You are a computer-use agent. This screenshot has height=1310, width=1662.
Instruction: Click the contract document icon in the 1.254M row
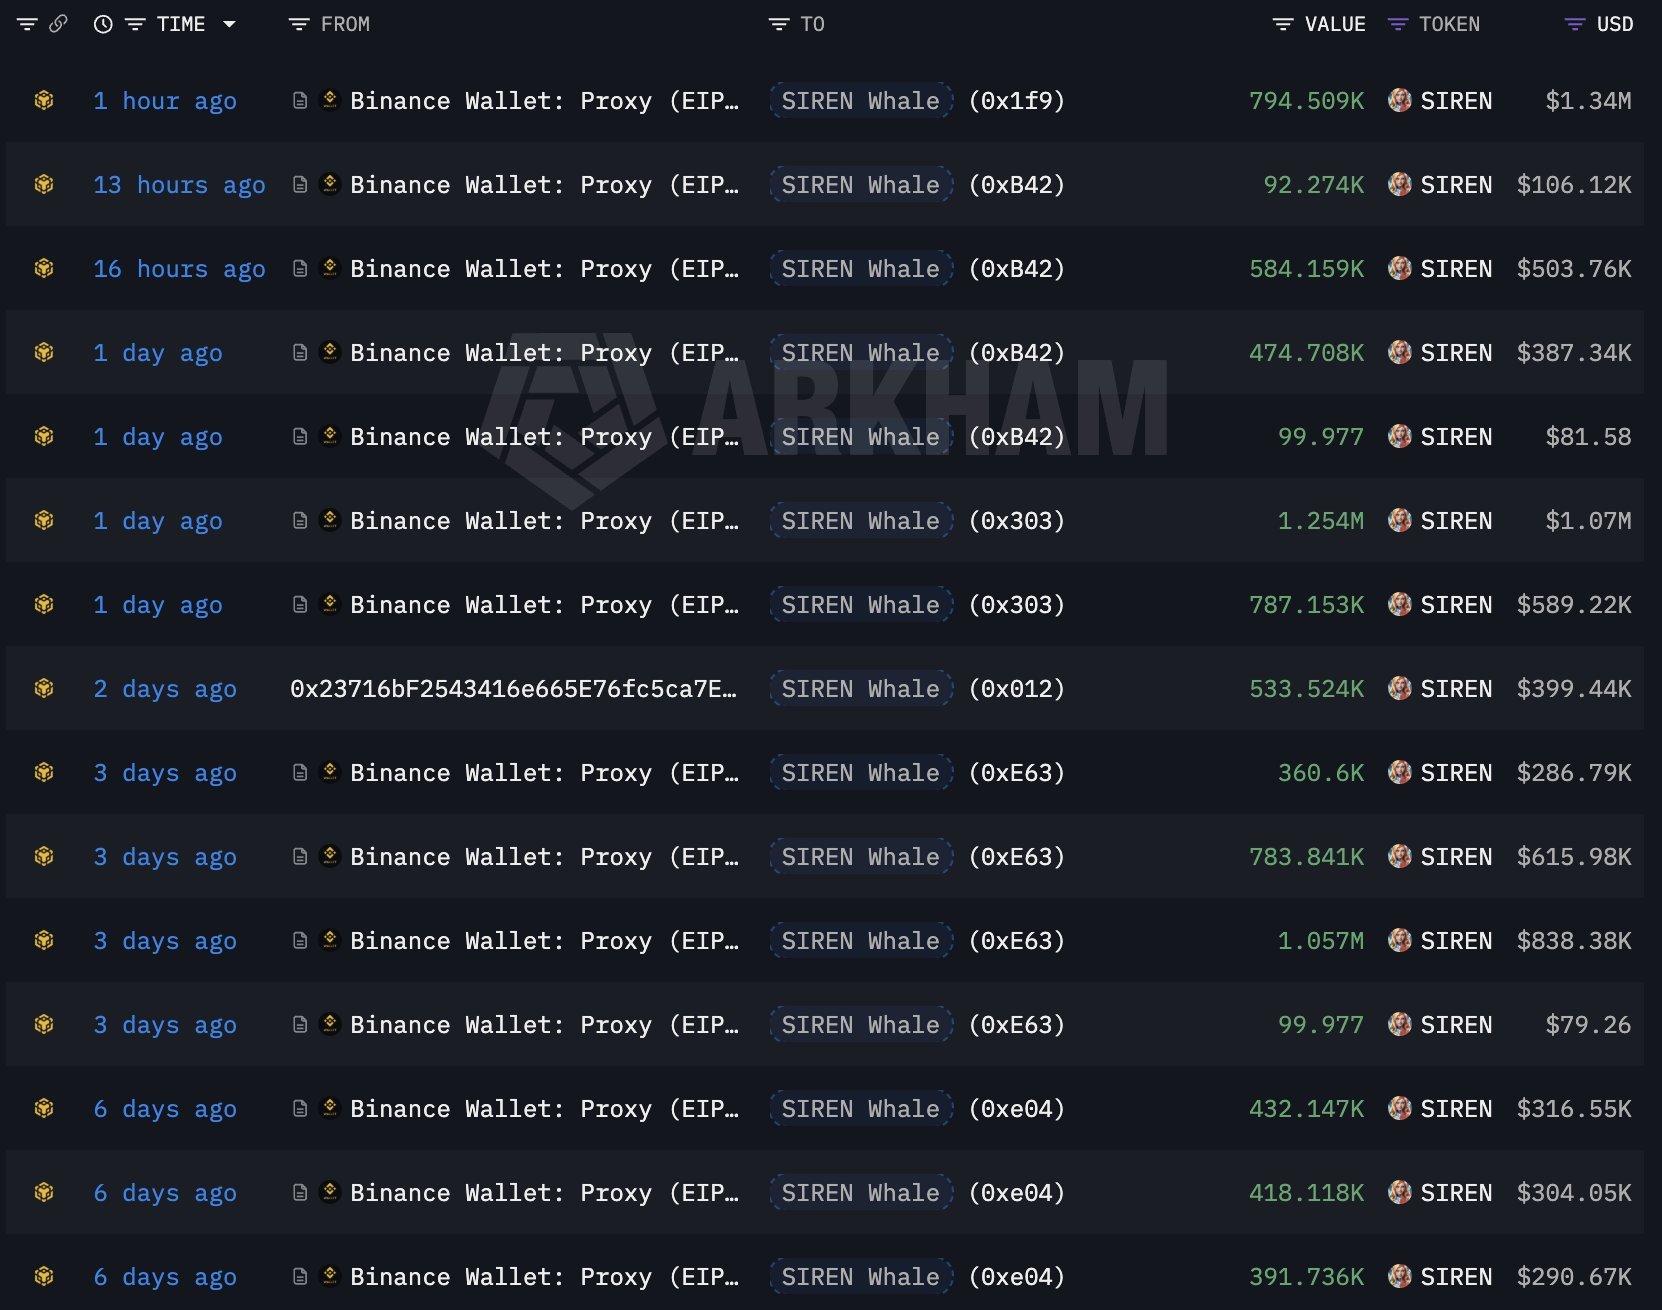(x=299, y=520)
